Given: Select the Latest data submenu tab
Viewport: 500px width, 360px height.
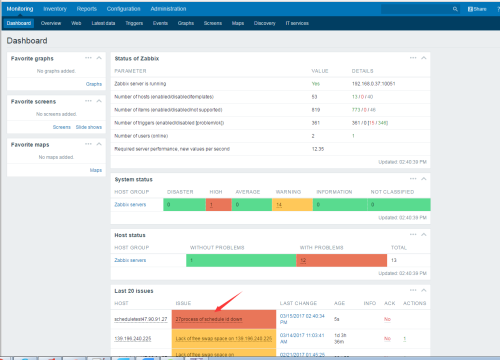Looking at the screenshot, I should [x=103, y=23].
